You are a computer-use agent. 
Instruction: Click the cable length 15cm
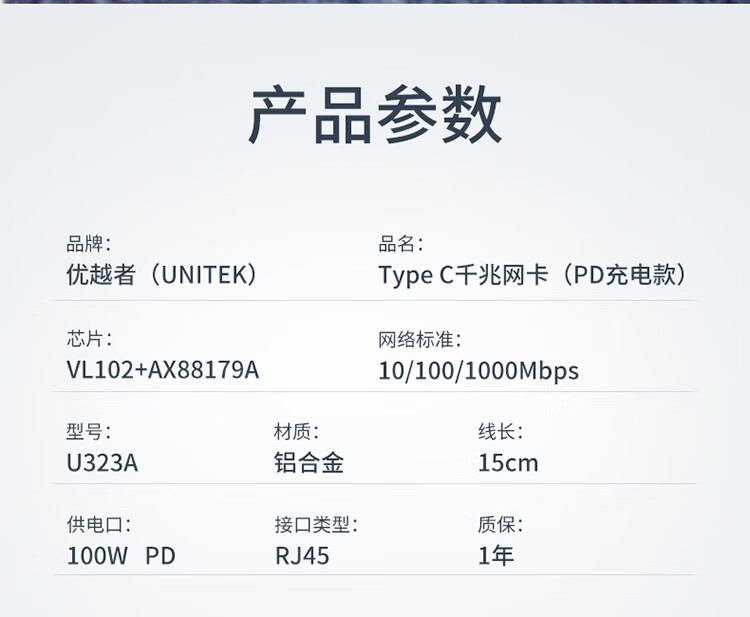508,464
